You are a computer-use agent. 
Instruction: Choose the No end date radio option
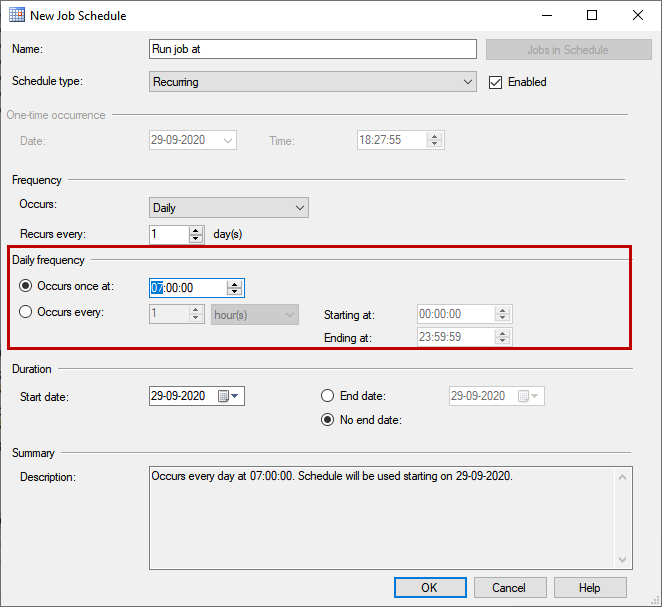tap(328, 420)
